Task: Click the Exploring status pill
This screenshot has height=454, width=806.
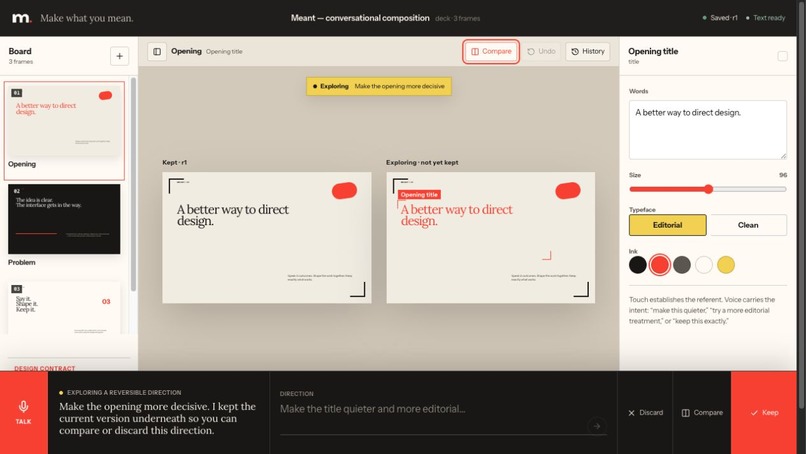Action: pos(379,86)
